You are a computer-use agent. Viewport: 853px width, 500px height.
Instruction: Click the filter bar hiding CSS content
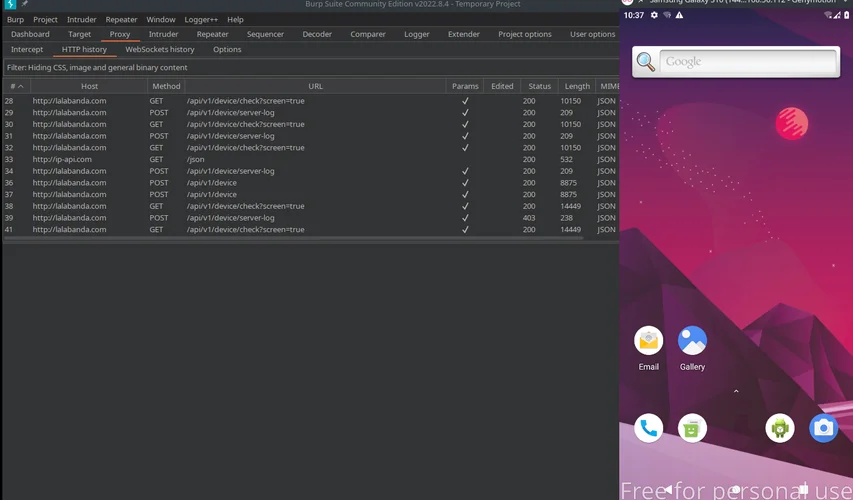(311, 67)
